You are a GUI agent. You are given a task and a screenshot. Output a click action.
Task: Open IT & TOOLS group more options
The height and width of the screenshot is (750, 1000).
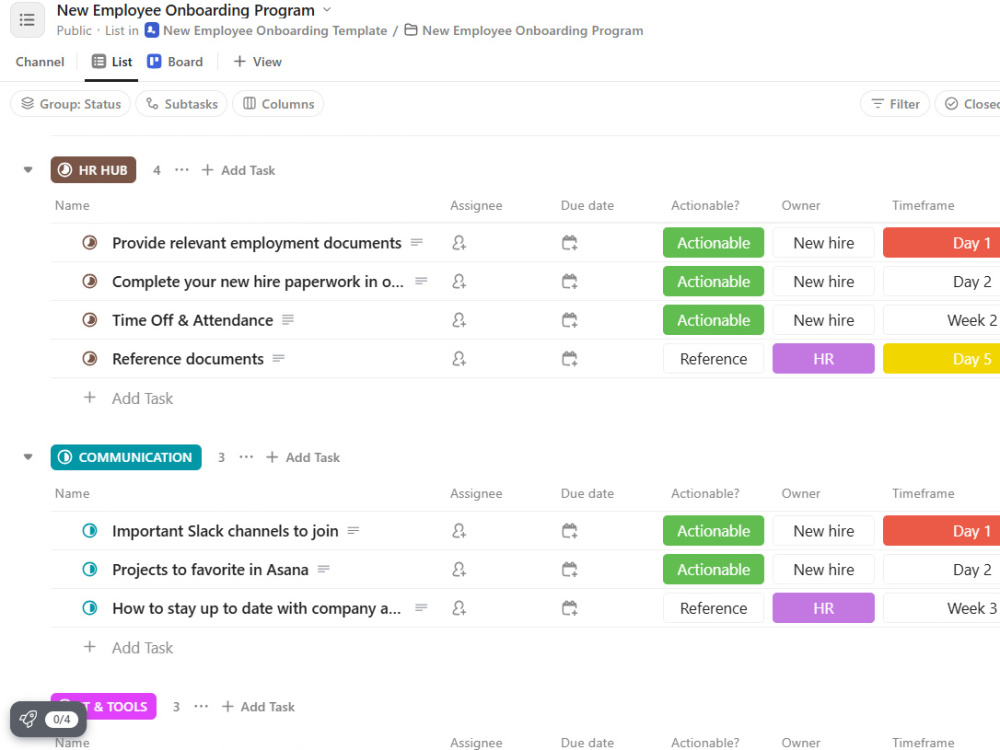click(x=201, y=707)
